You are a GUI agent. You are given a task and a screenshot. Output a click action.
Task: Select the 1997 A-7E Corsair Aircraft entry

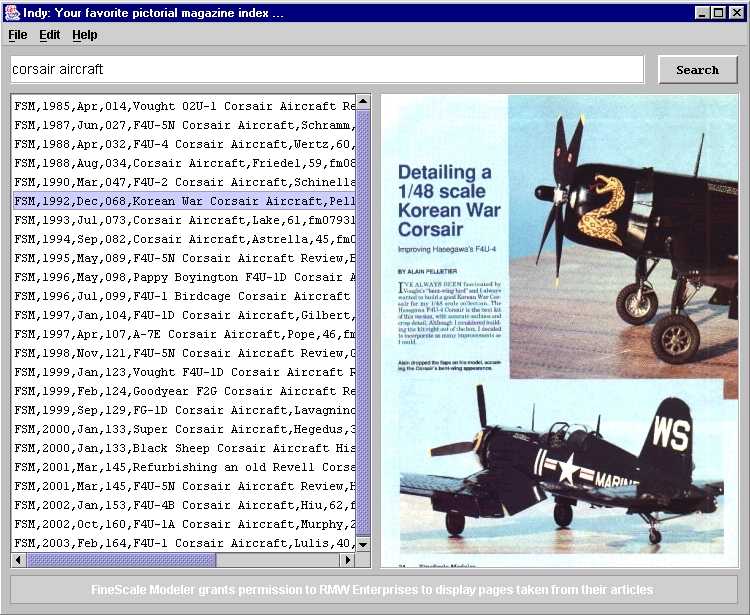[x=184, y=334]
